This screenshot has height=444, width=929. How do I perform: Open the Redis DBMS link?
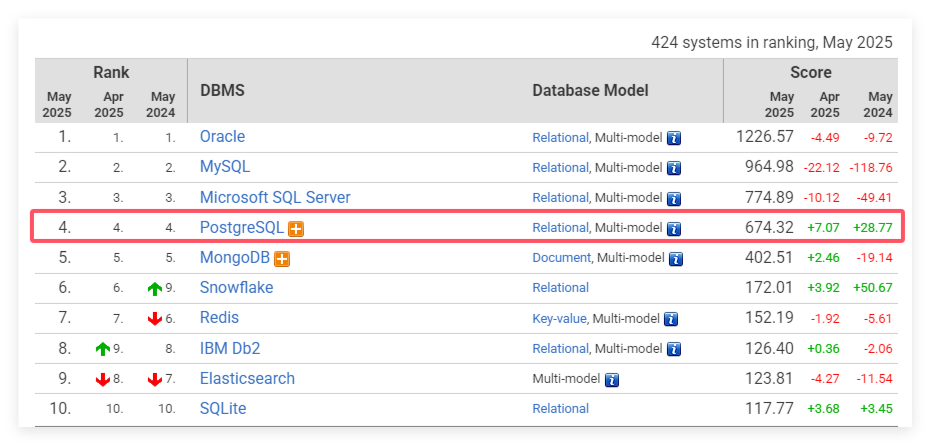point(219,318)
